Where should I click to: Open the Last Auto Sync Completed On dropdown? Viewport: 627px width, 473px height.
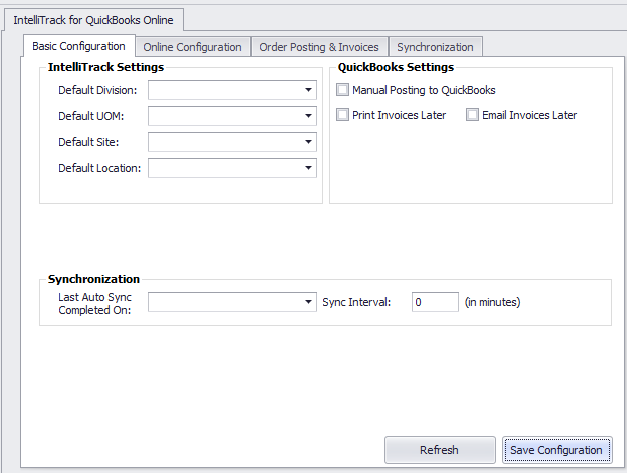pyautogui.click(x=308, y=302)
